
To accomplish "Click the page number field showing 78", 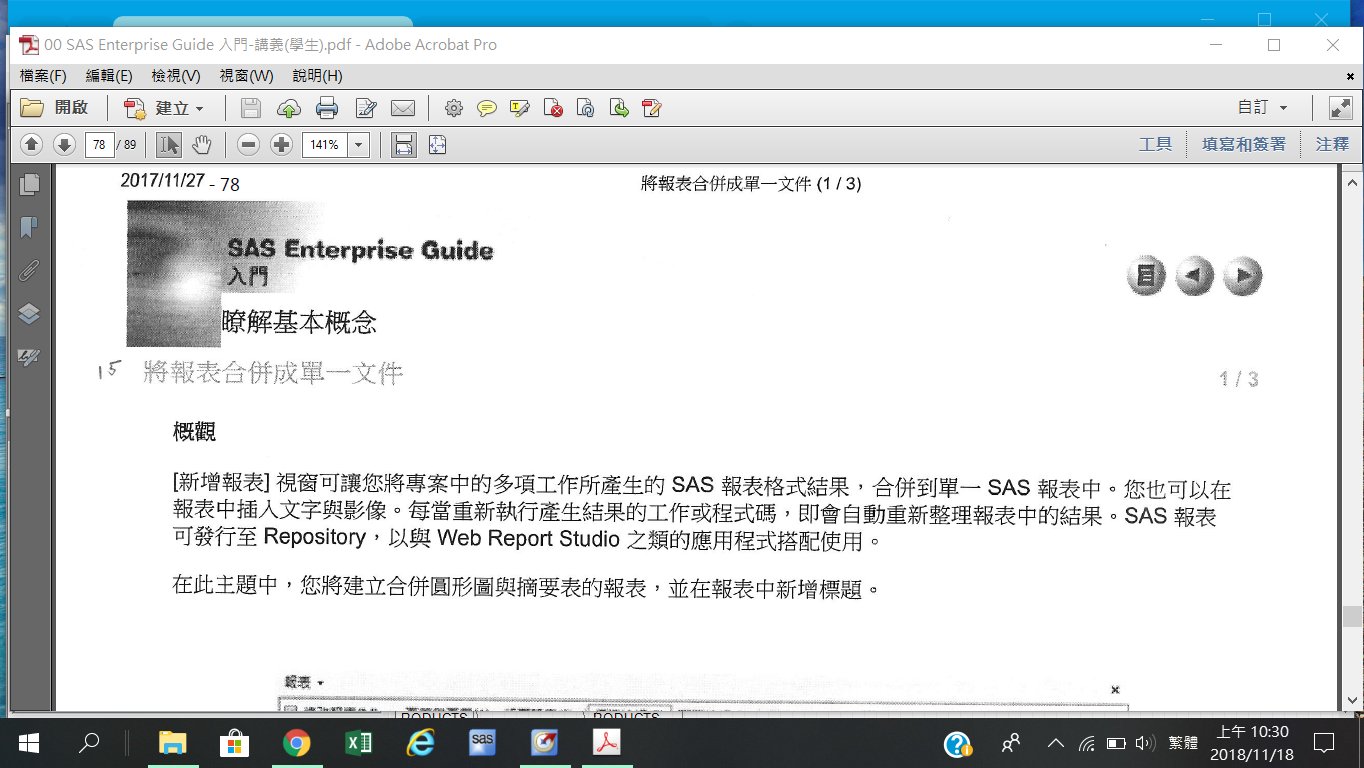I will (99, 145).
